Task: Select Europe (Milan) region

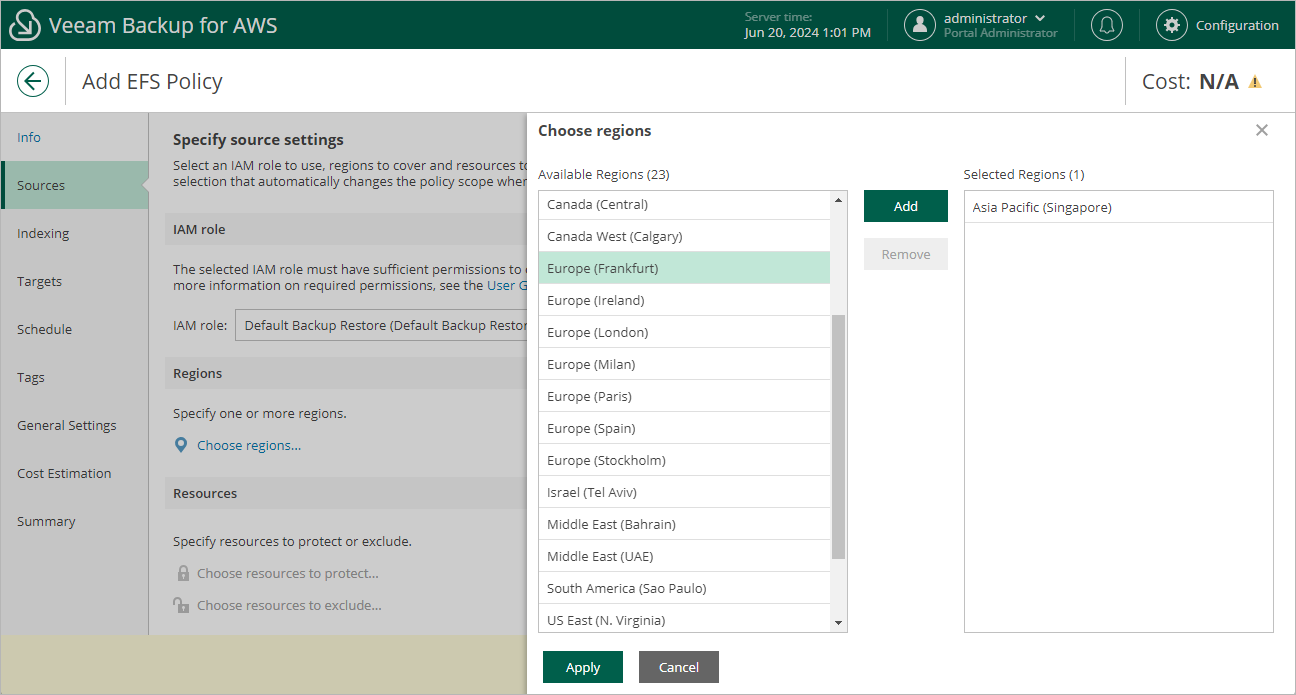Action: (684, 364)
